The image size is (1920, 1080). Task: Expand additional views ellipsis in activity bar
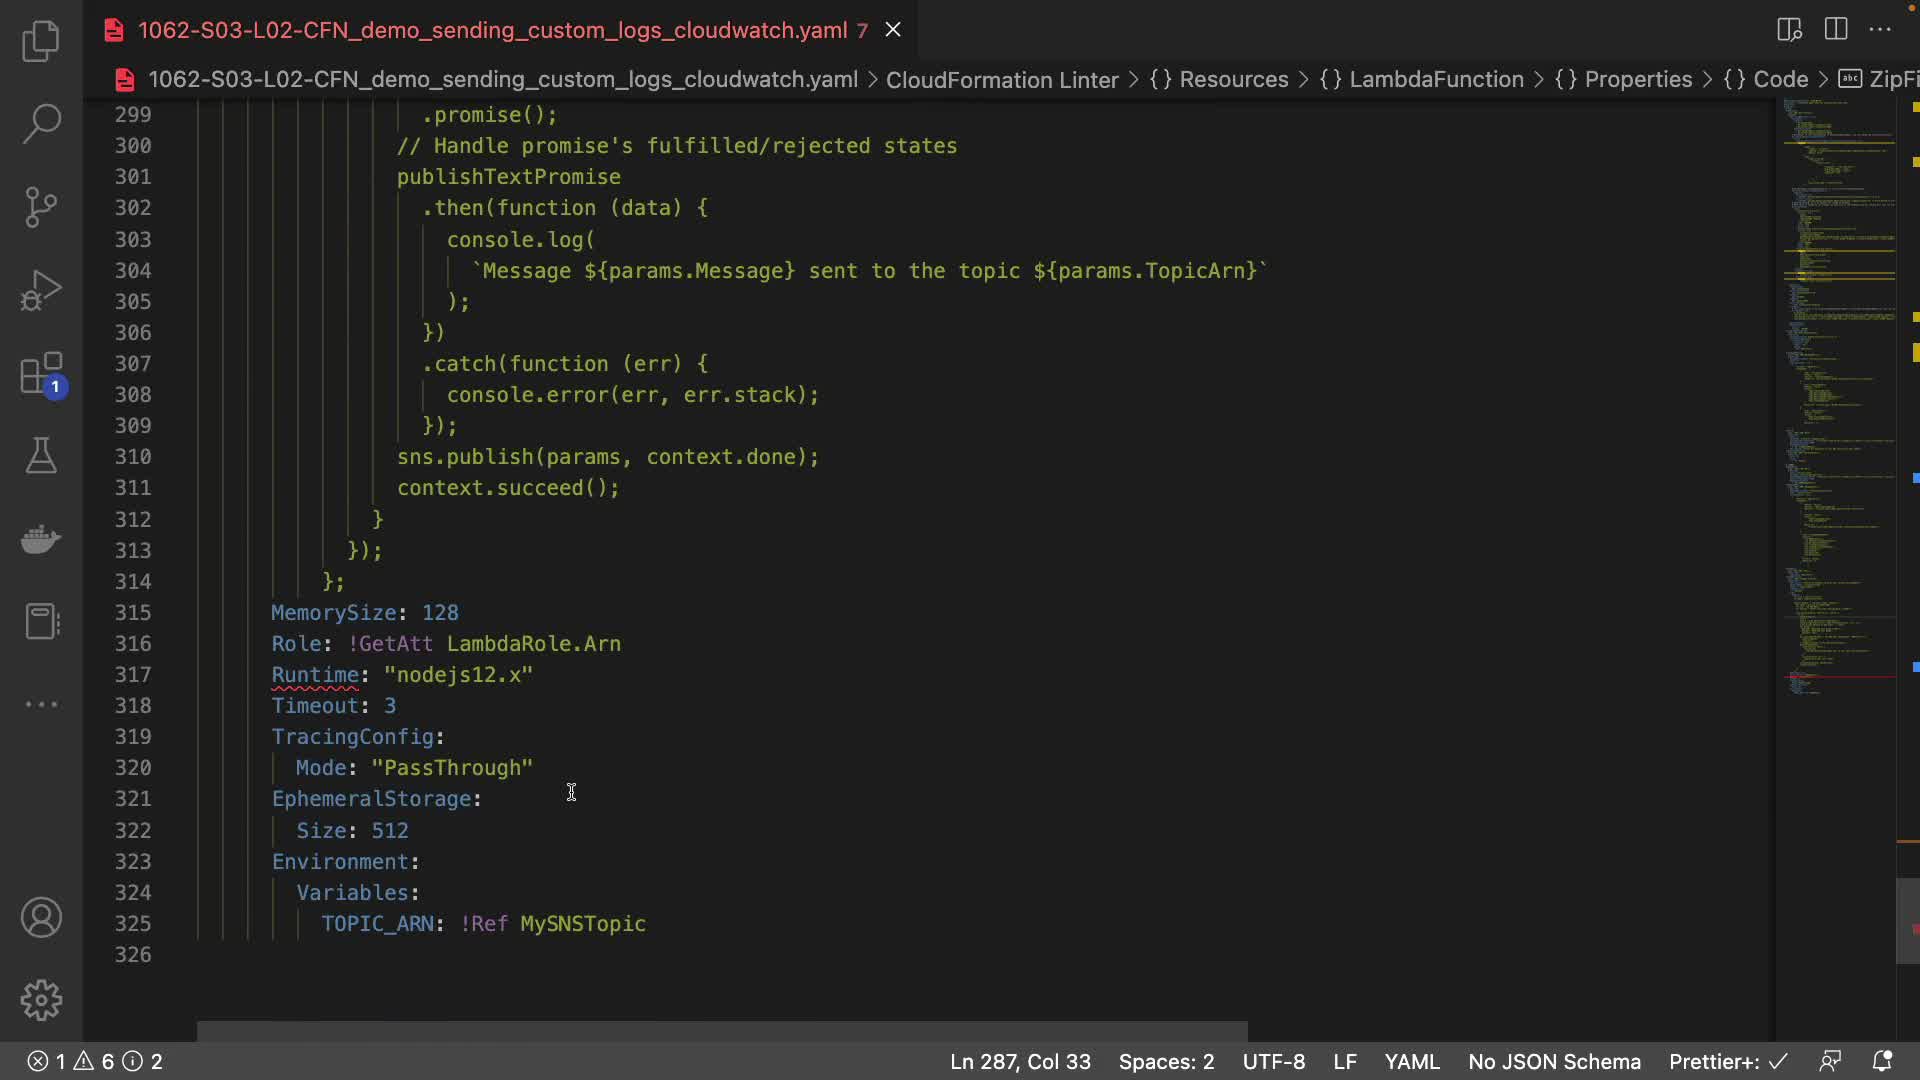coord(41,704)
